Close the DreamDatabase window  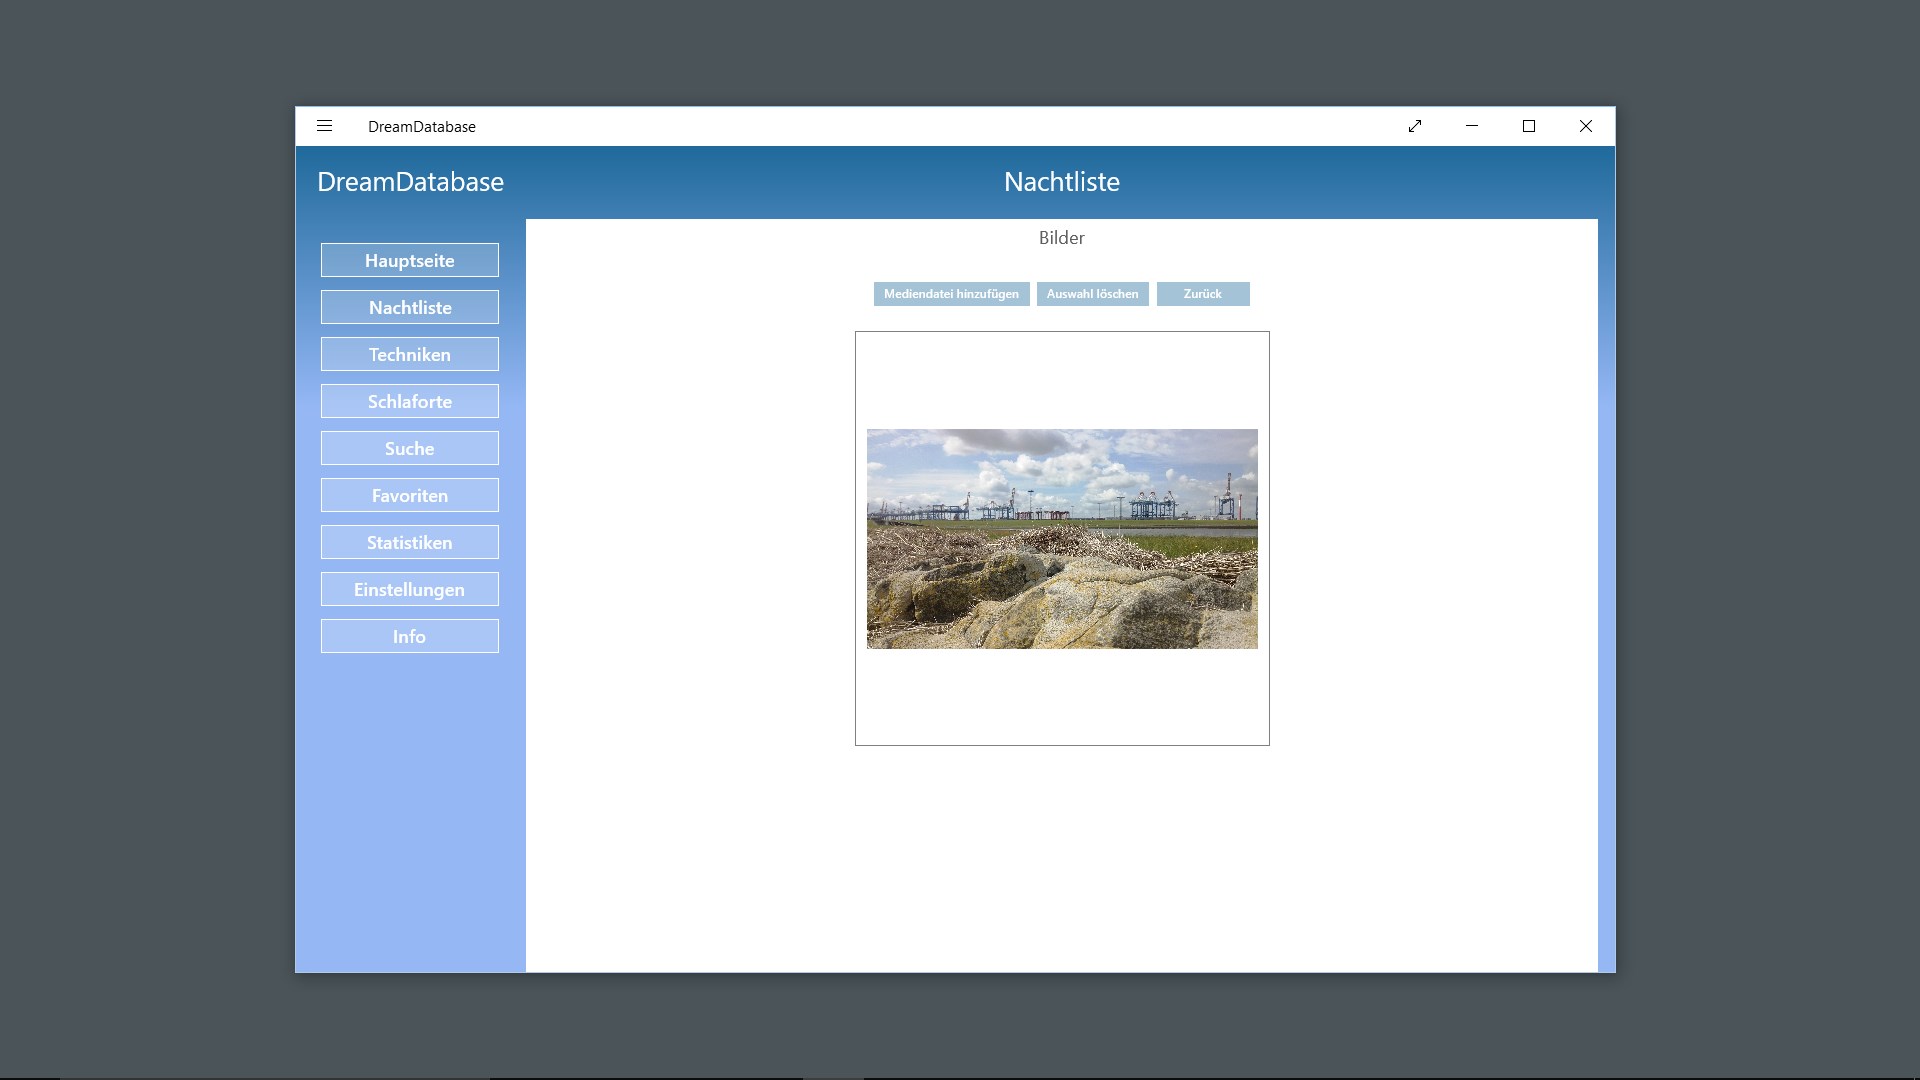(x=1586, y=126)
